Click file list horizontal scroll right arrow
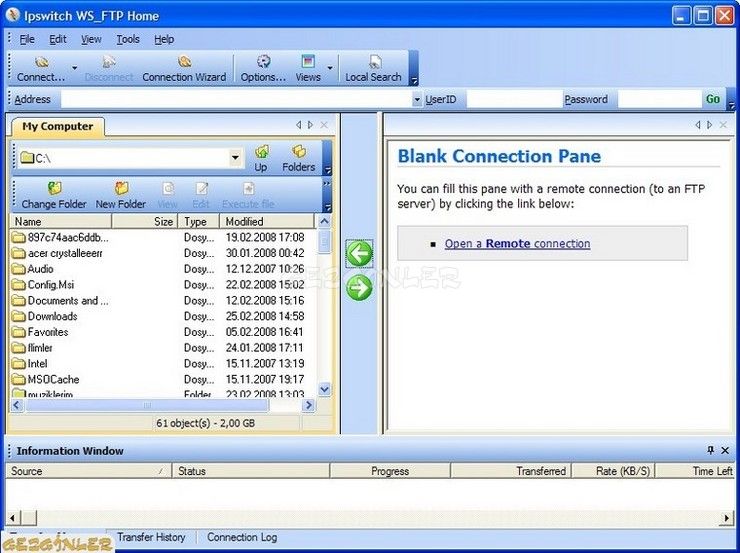Image resolution: width=740 pixels, height=553 pixels. point(309,405)
